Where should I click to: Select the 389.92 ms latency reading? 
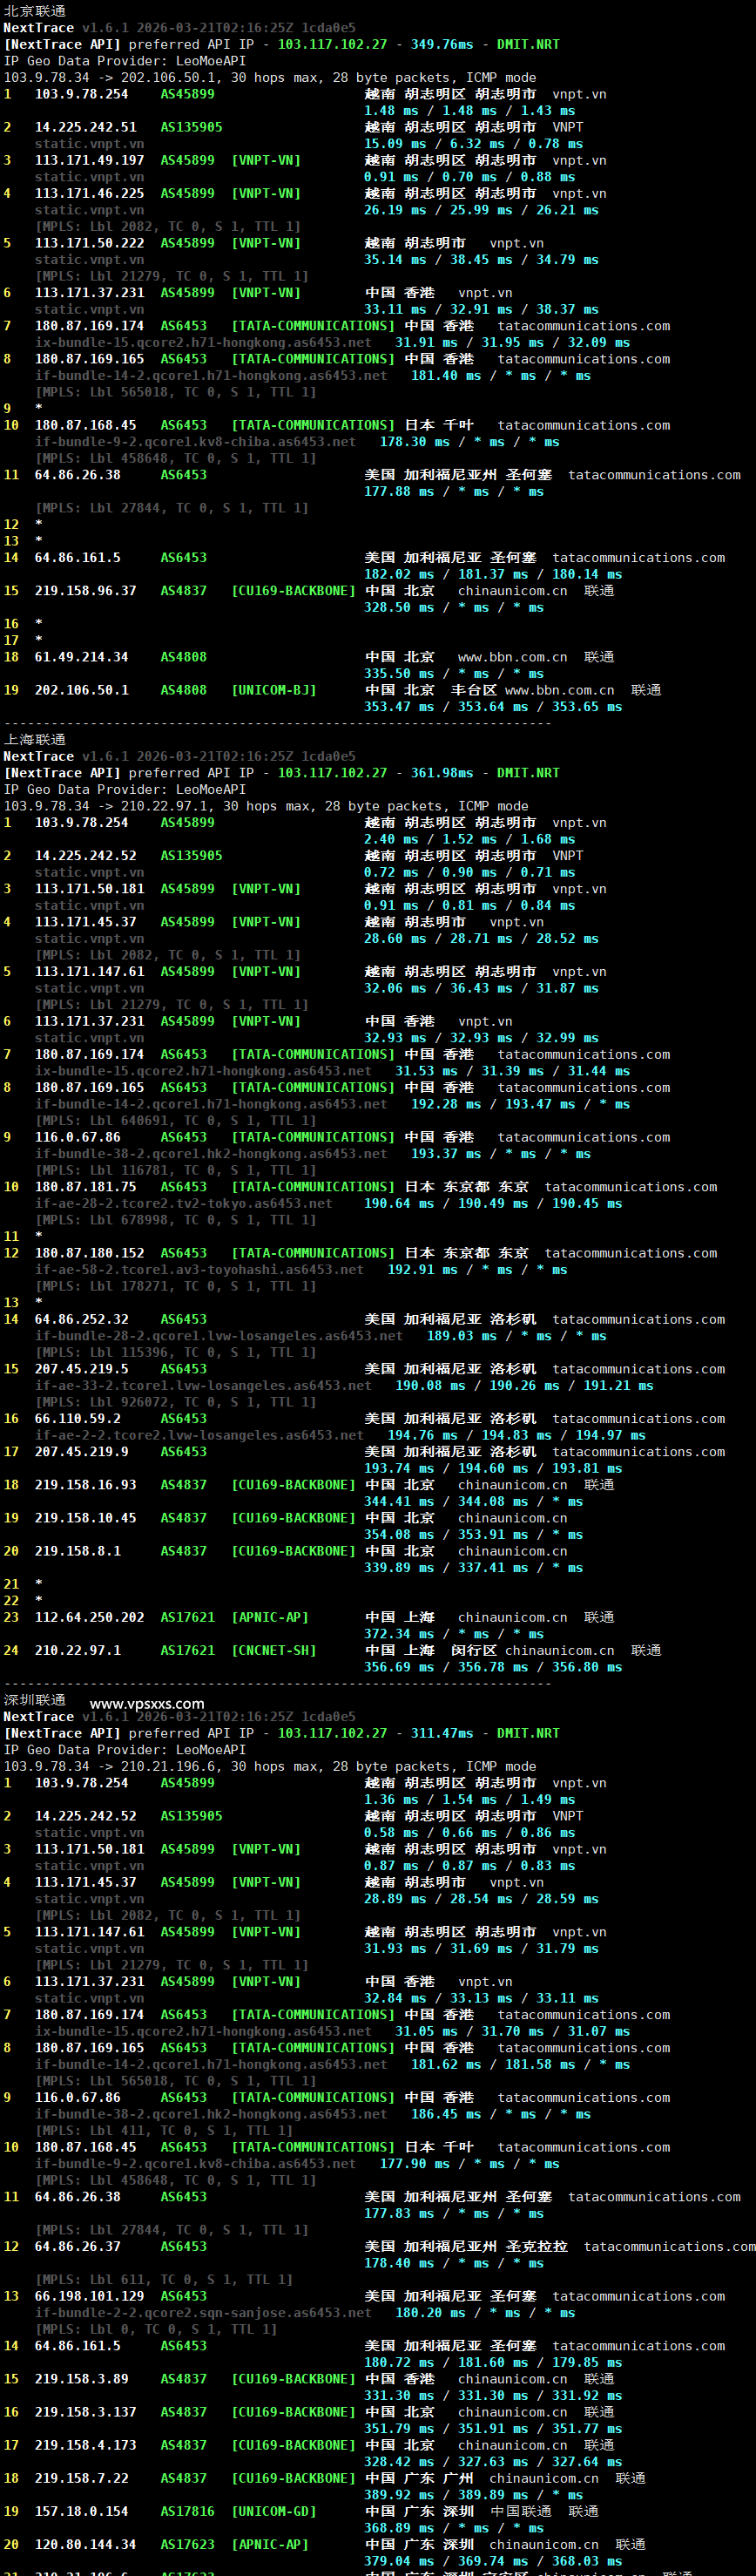(x=399, y=2495)
